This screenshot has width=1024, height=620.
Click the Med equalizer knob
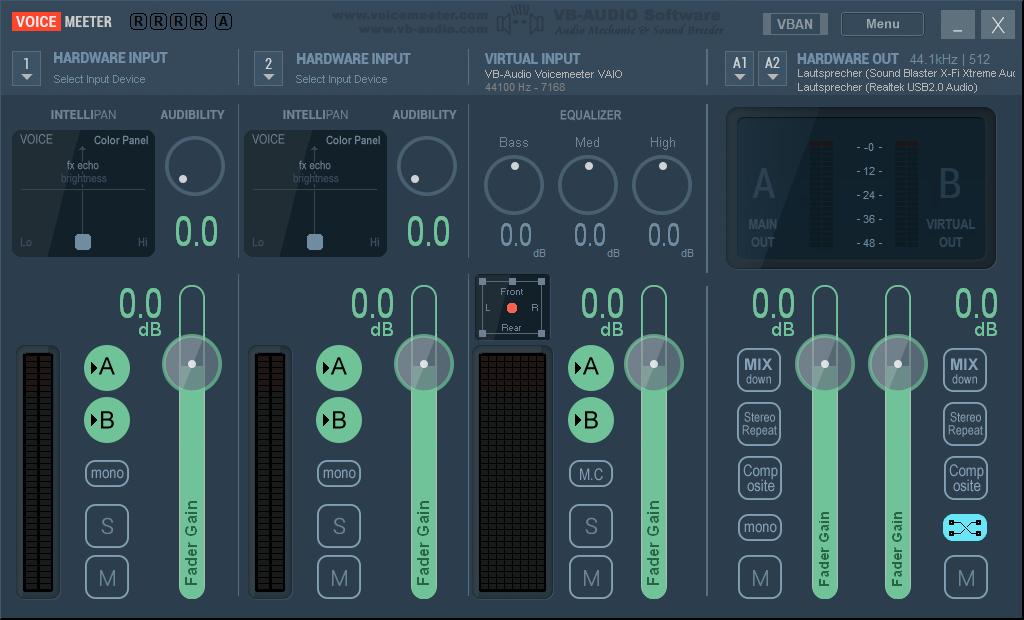pos(588,185)
